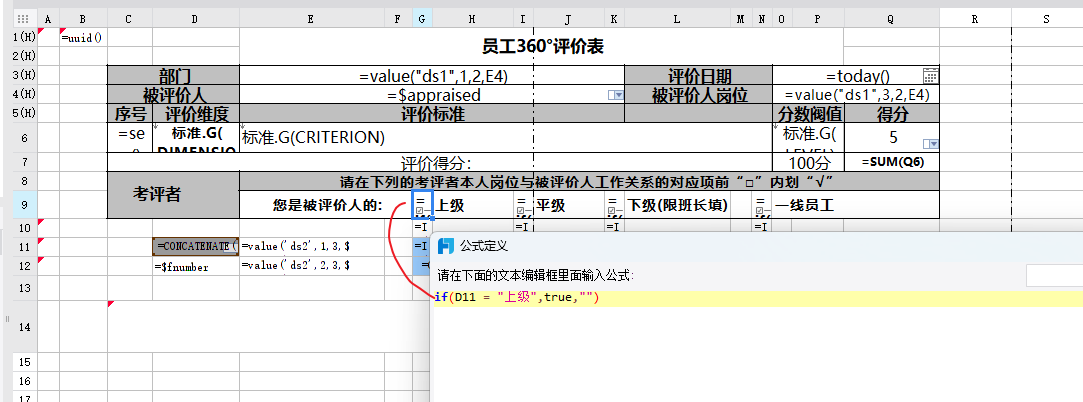Select the 被评价人 label cell
This screenshot has height=402, width=1083.
click(173, 95)
